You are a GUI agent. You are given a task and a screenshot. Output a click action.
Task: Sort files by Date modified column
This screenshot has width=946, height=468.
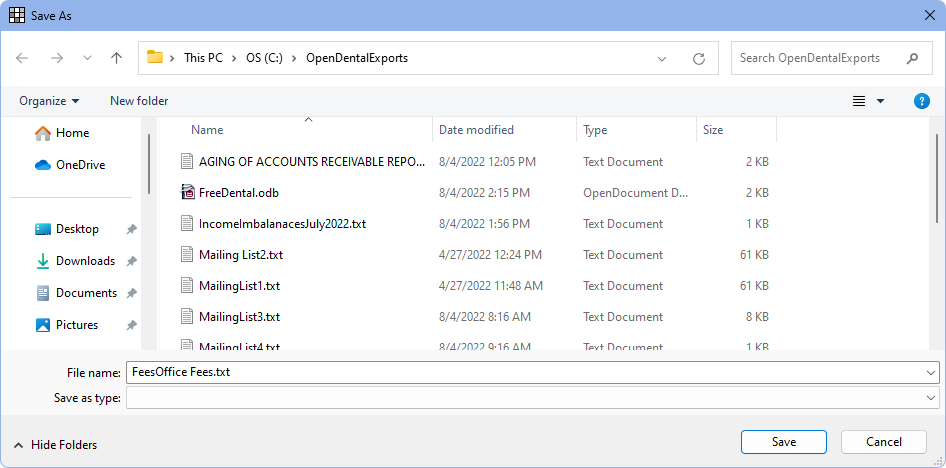(x=476, y=130)
